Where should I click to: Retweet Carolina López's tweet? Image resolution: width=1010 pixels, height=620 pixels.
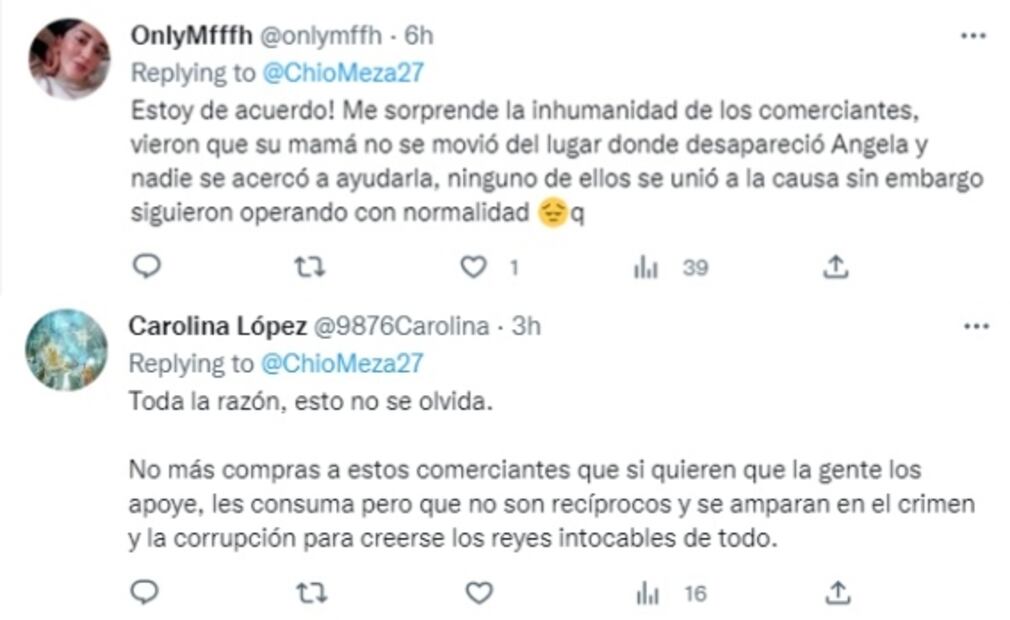(313, 593)
